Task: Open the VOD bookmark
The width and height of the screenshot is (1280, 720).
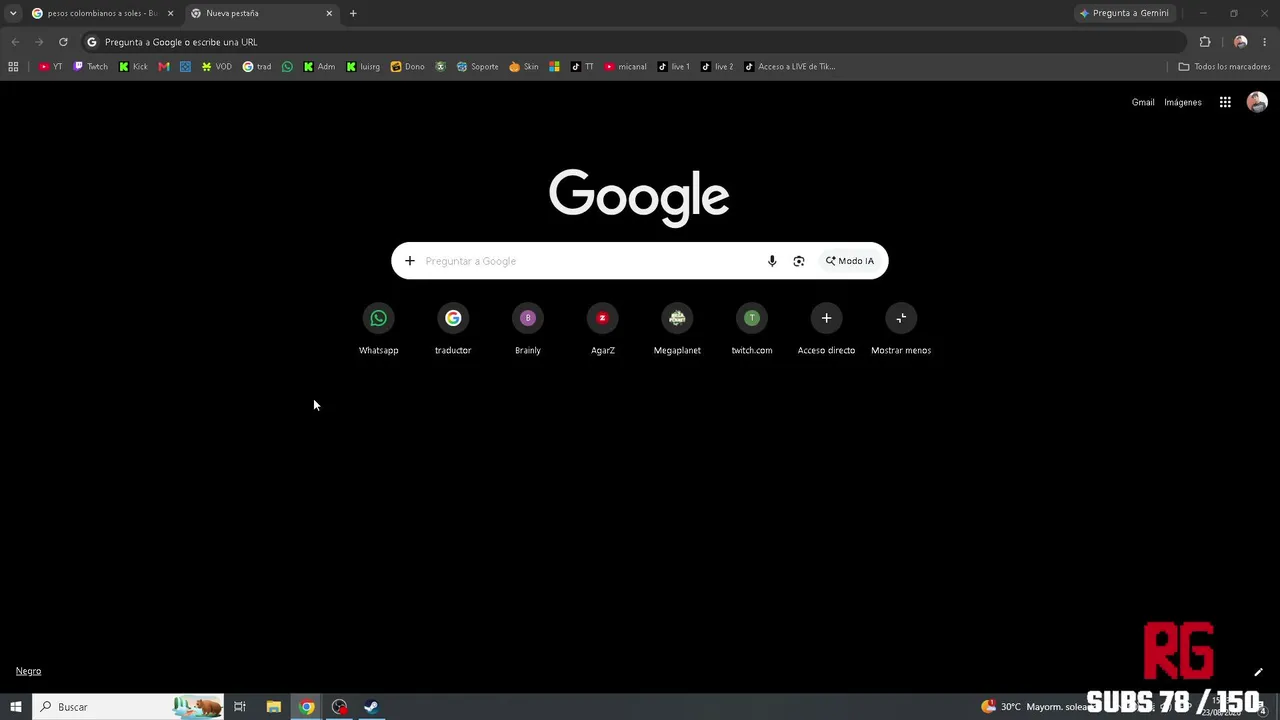Action: pos(216,67)
